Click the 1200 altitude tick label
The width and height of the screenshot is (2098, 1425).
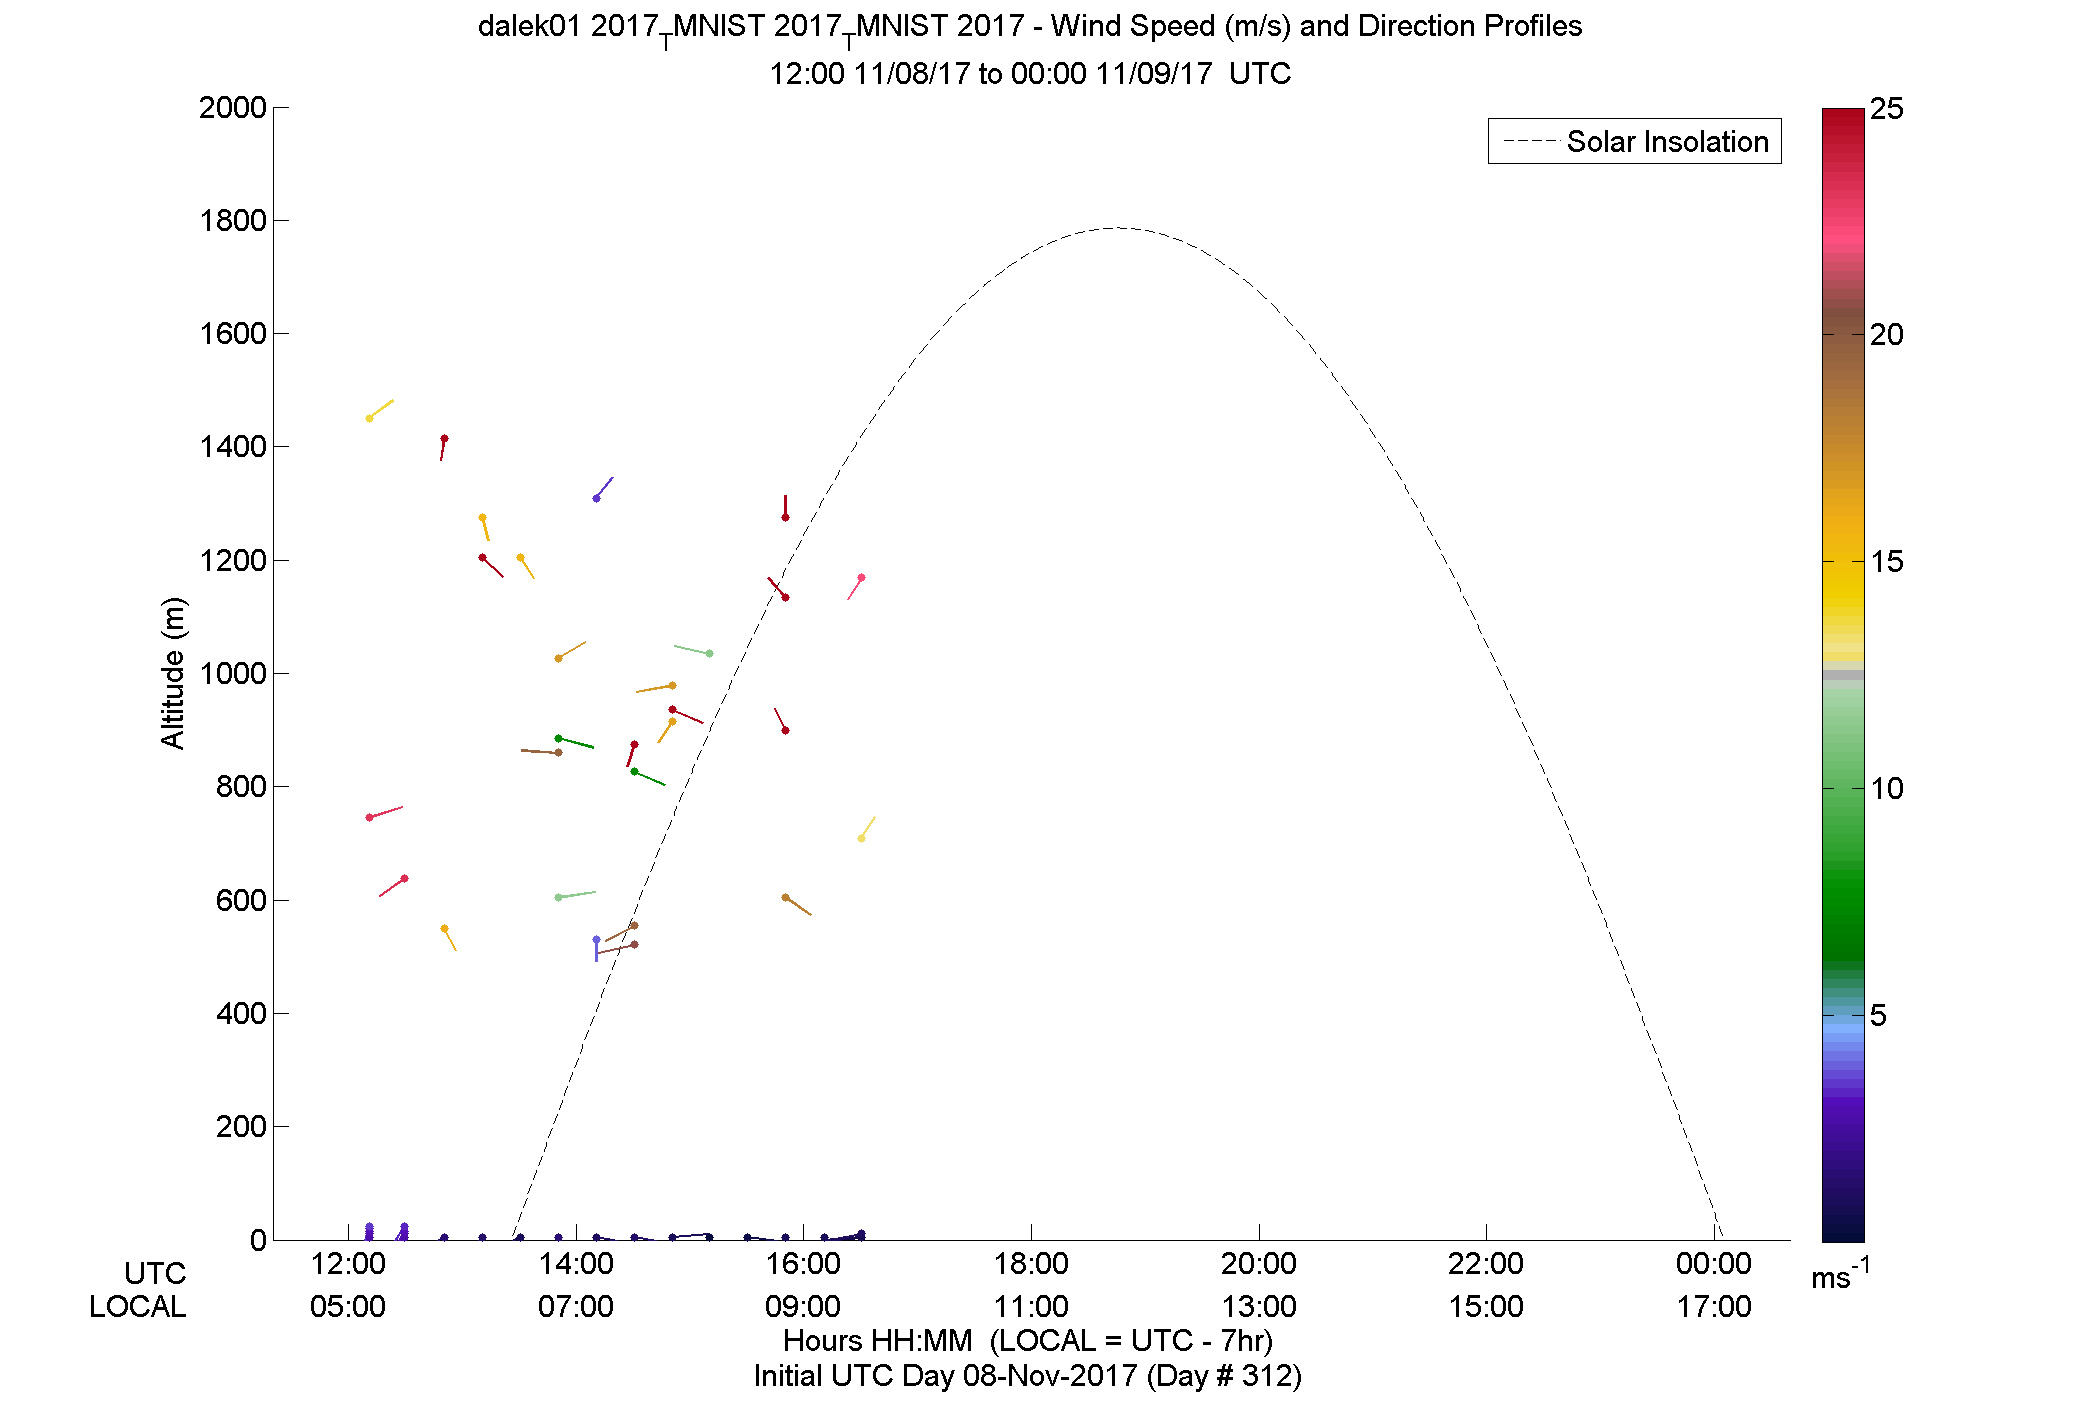(232, 560)
